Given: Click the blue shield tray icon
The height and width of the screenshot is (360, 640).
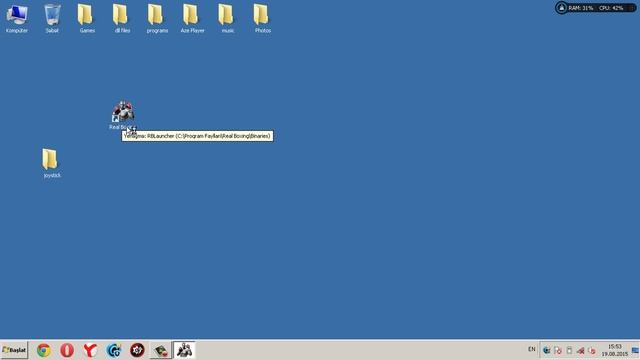Looking at the screenshot, I should pyautogui.click(x=547, y=350).
